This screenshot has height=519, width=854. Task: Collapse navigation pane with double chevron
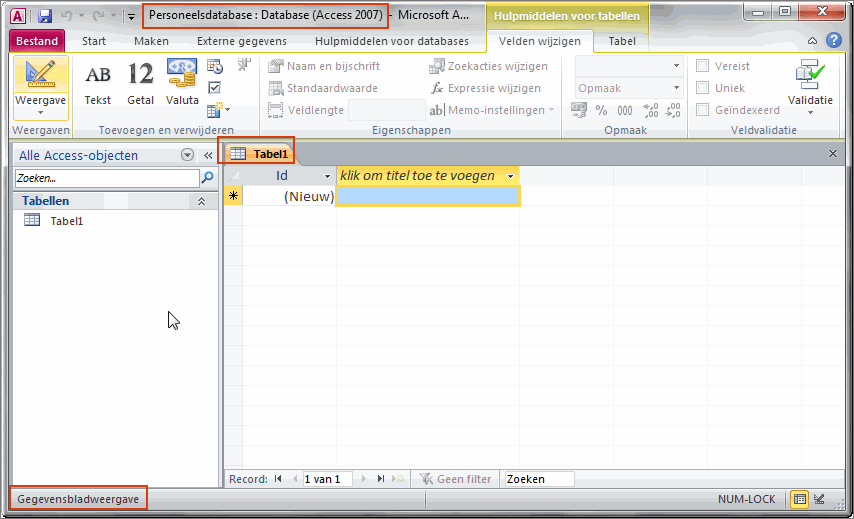[208, 155]
